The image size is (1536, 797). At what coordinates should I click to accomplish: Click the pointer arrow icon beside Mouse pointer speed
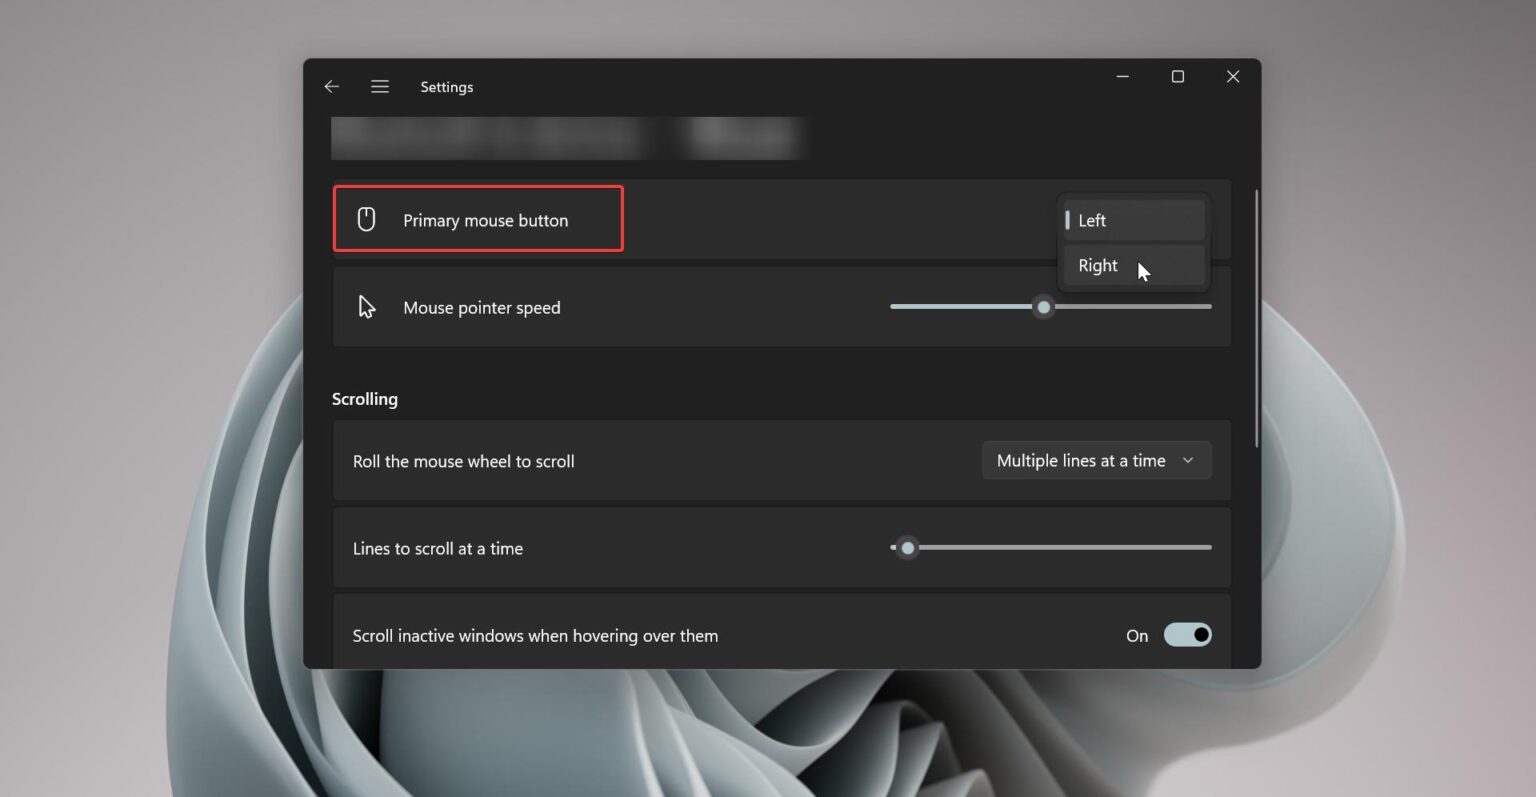pyautogui.click(x=366, y=306)
